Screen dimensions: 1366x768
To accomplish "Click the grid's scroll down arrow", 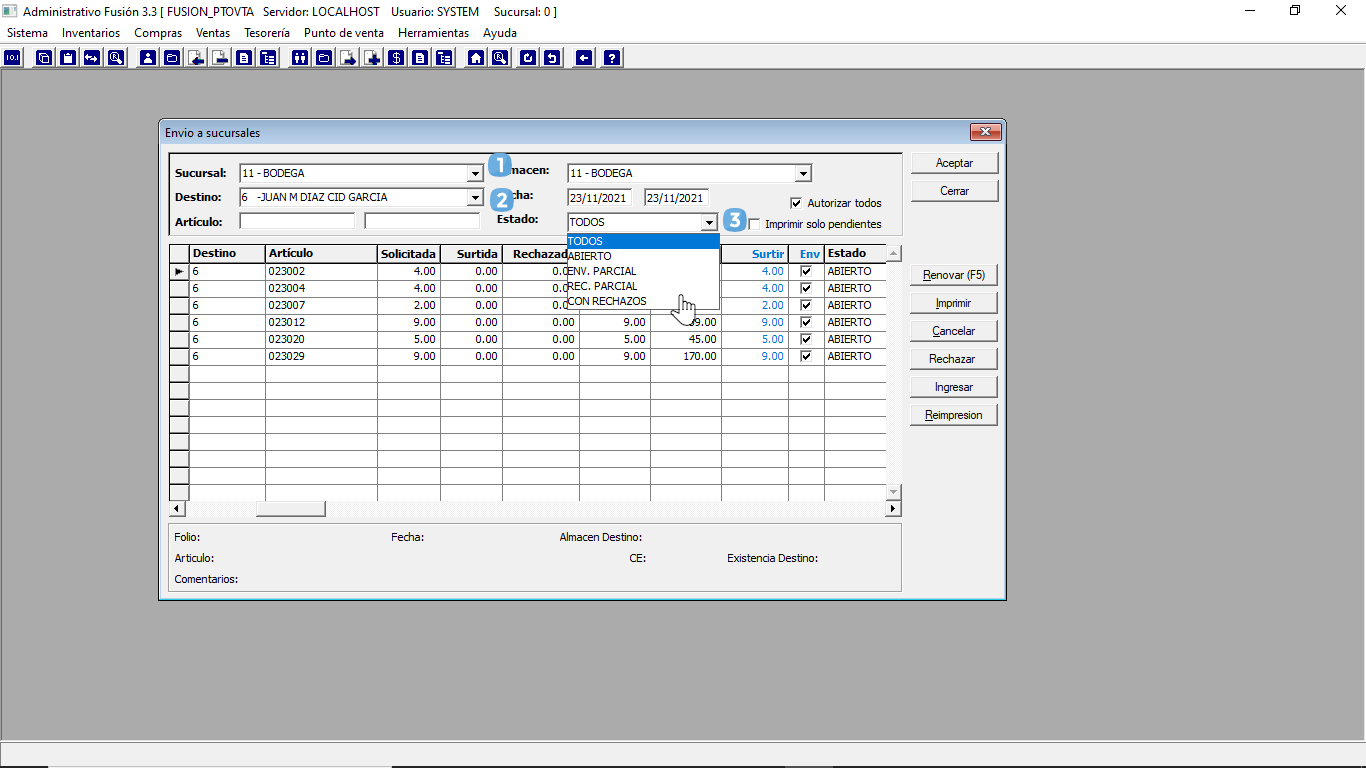I will click(893, 492).
